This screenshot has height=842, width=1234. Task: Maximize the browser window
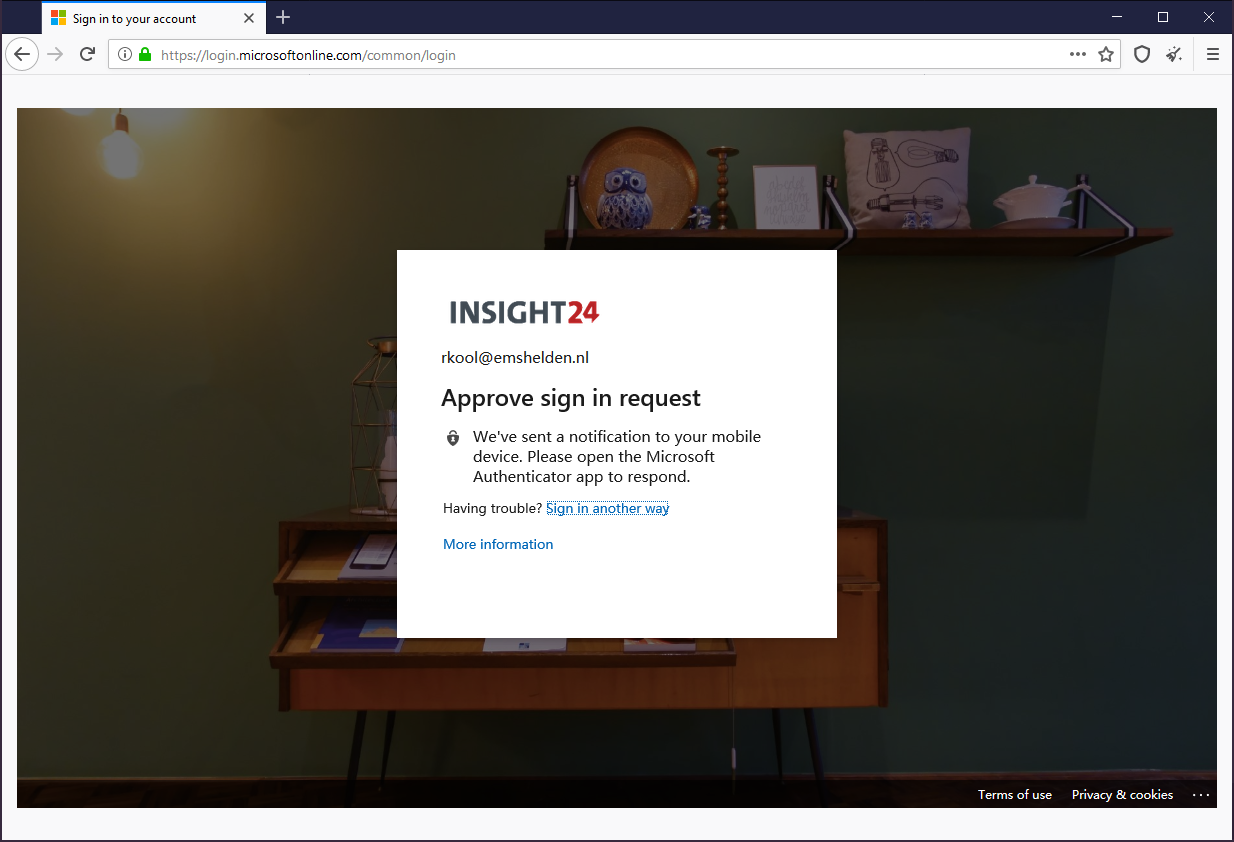[1162, 17]
